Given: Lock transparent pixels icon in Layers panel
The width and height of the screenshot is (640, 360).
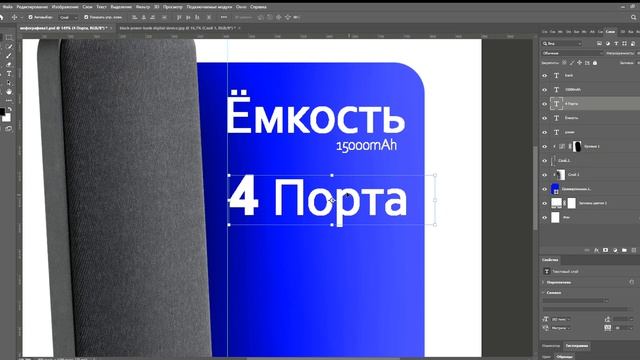Looking at the screenshot, I should (x=564, y=63).
